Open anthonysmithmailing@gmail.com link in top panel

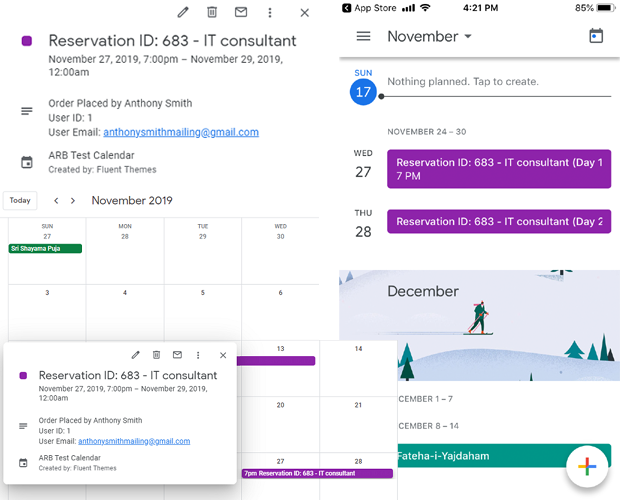[181, 132]
